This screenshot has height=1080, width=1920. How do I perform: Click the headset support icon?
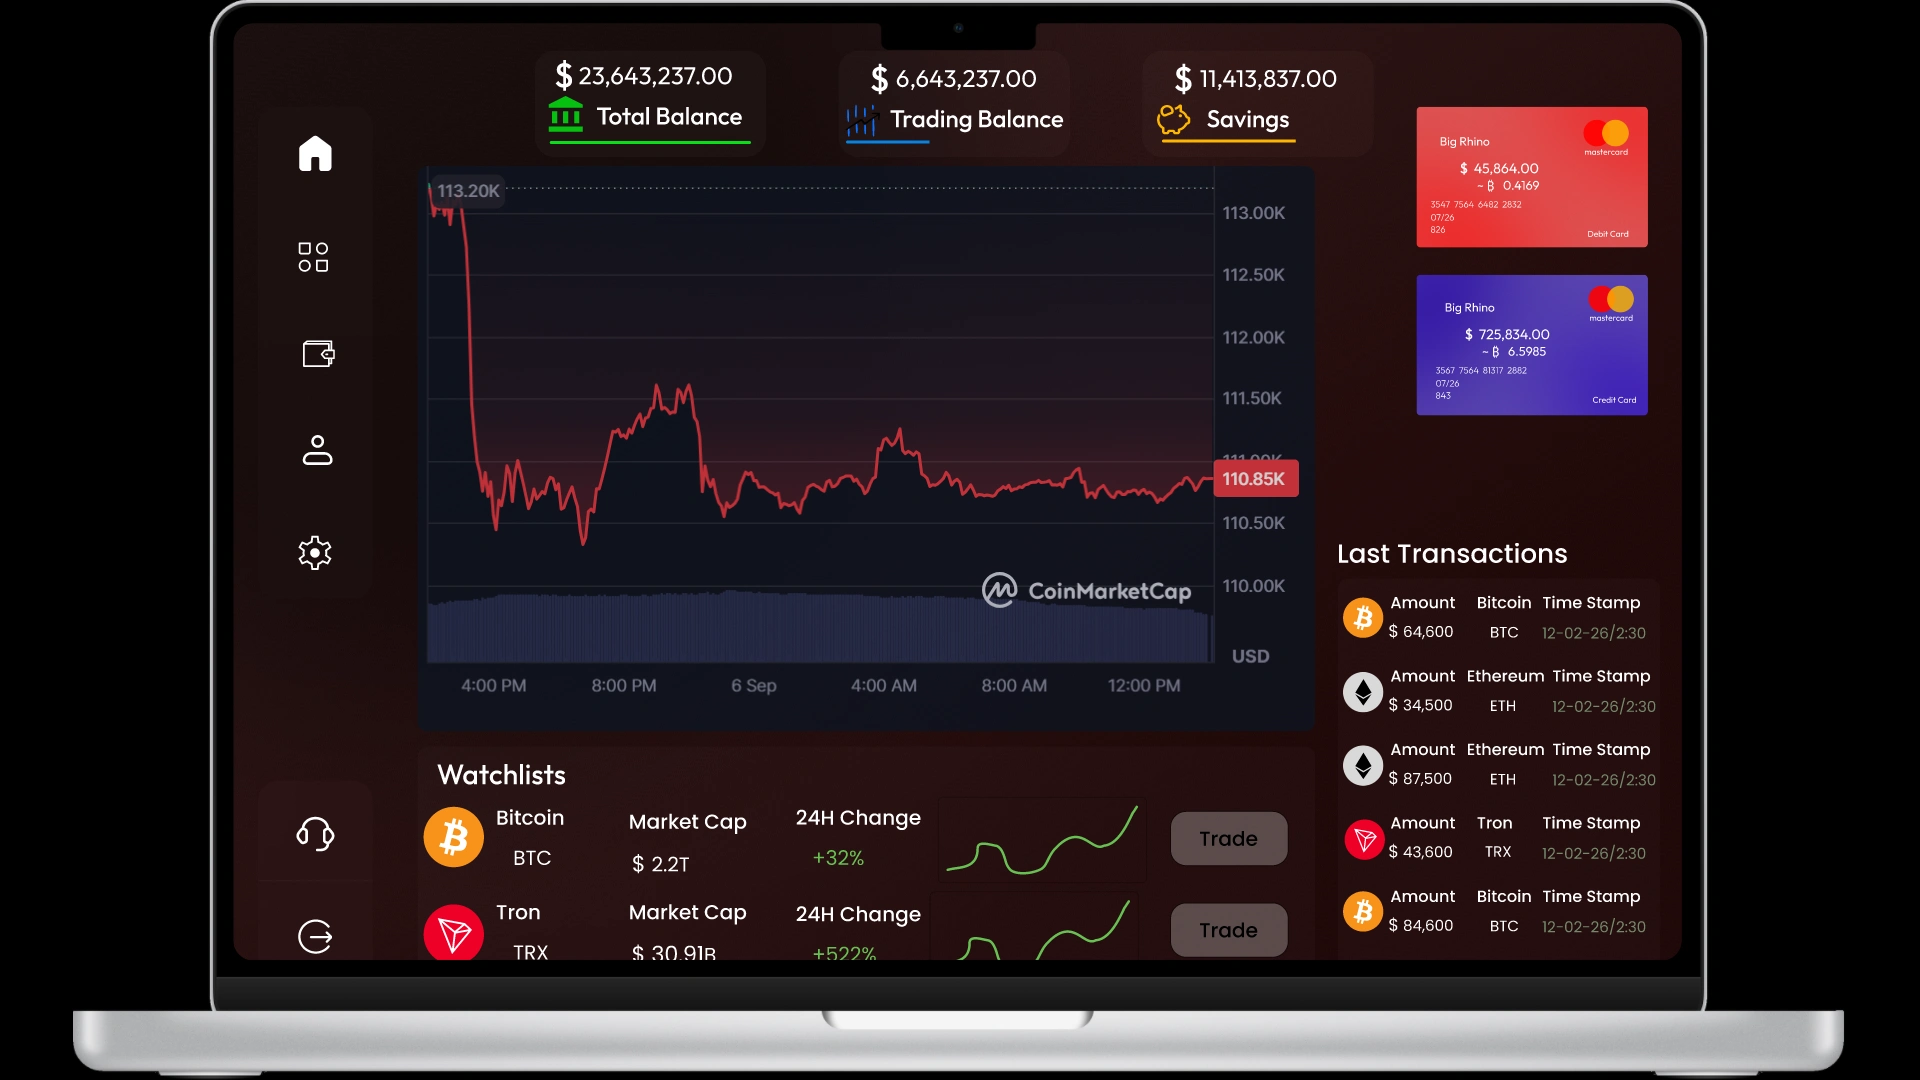315,834
